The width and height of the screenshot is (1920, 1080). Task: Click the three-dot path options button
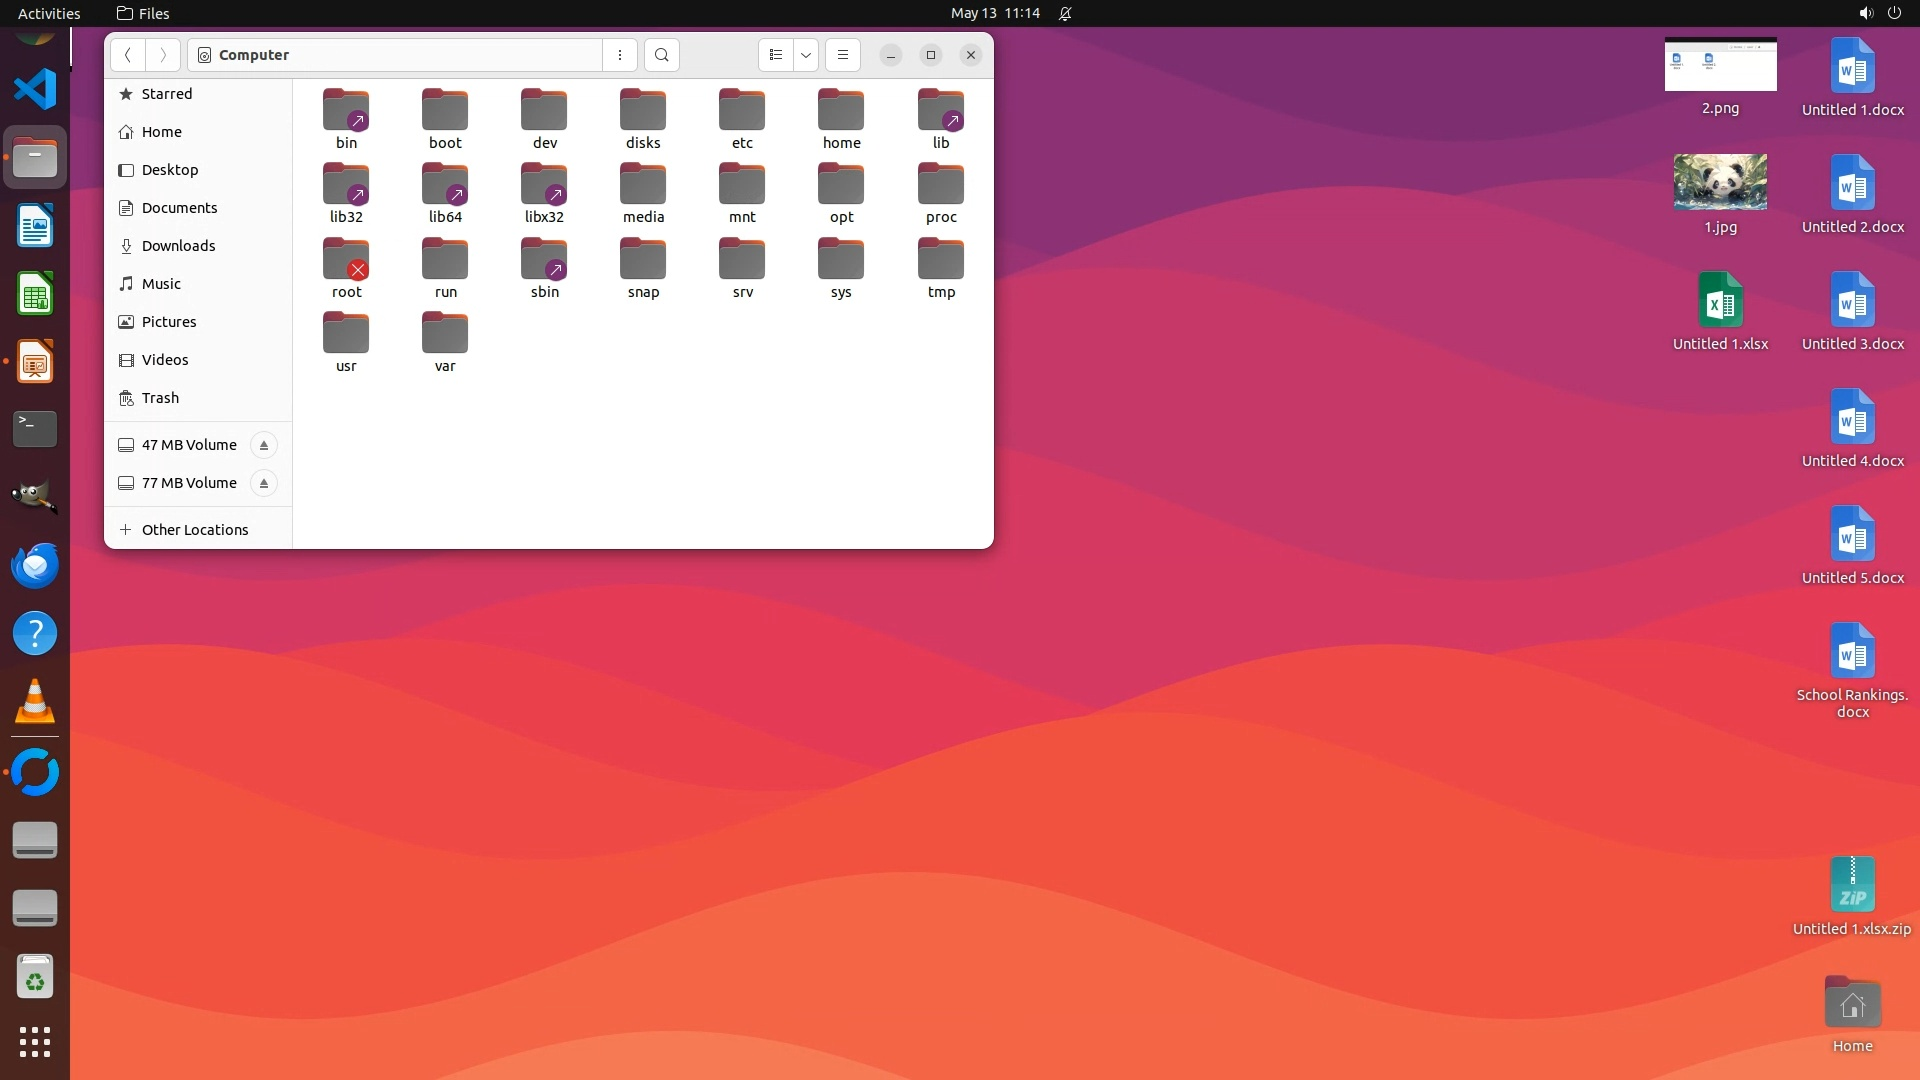point(620,55)
